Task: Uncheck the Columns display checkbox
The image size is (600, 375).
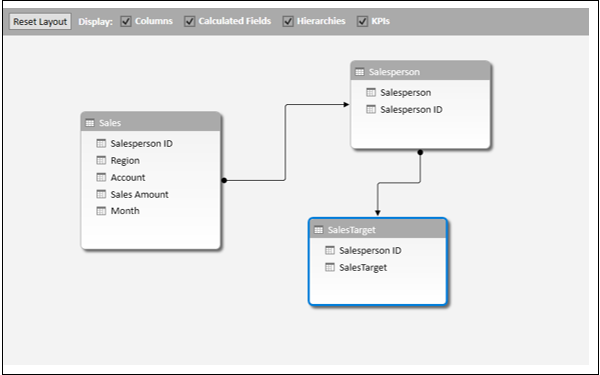Action: tap(126, 21)
